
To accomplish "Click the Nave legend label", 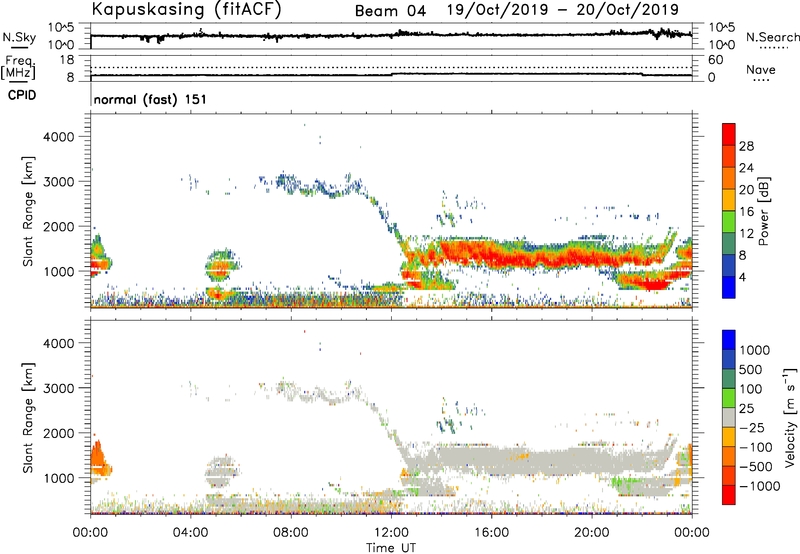I will [x=761, y=69].
